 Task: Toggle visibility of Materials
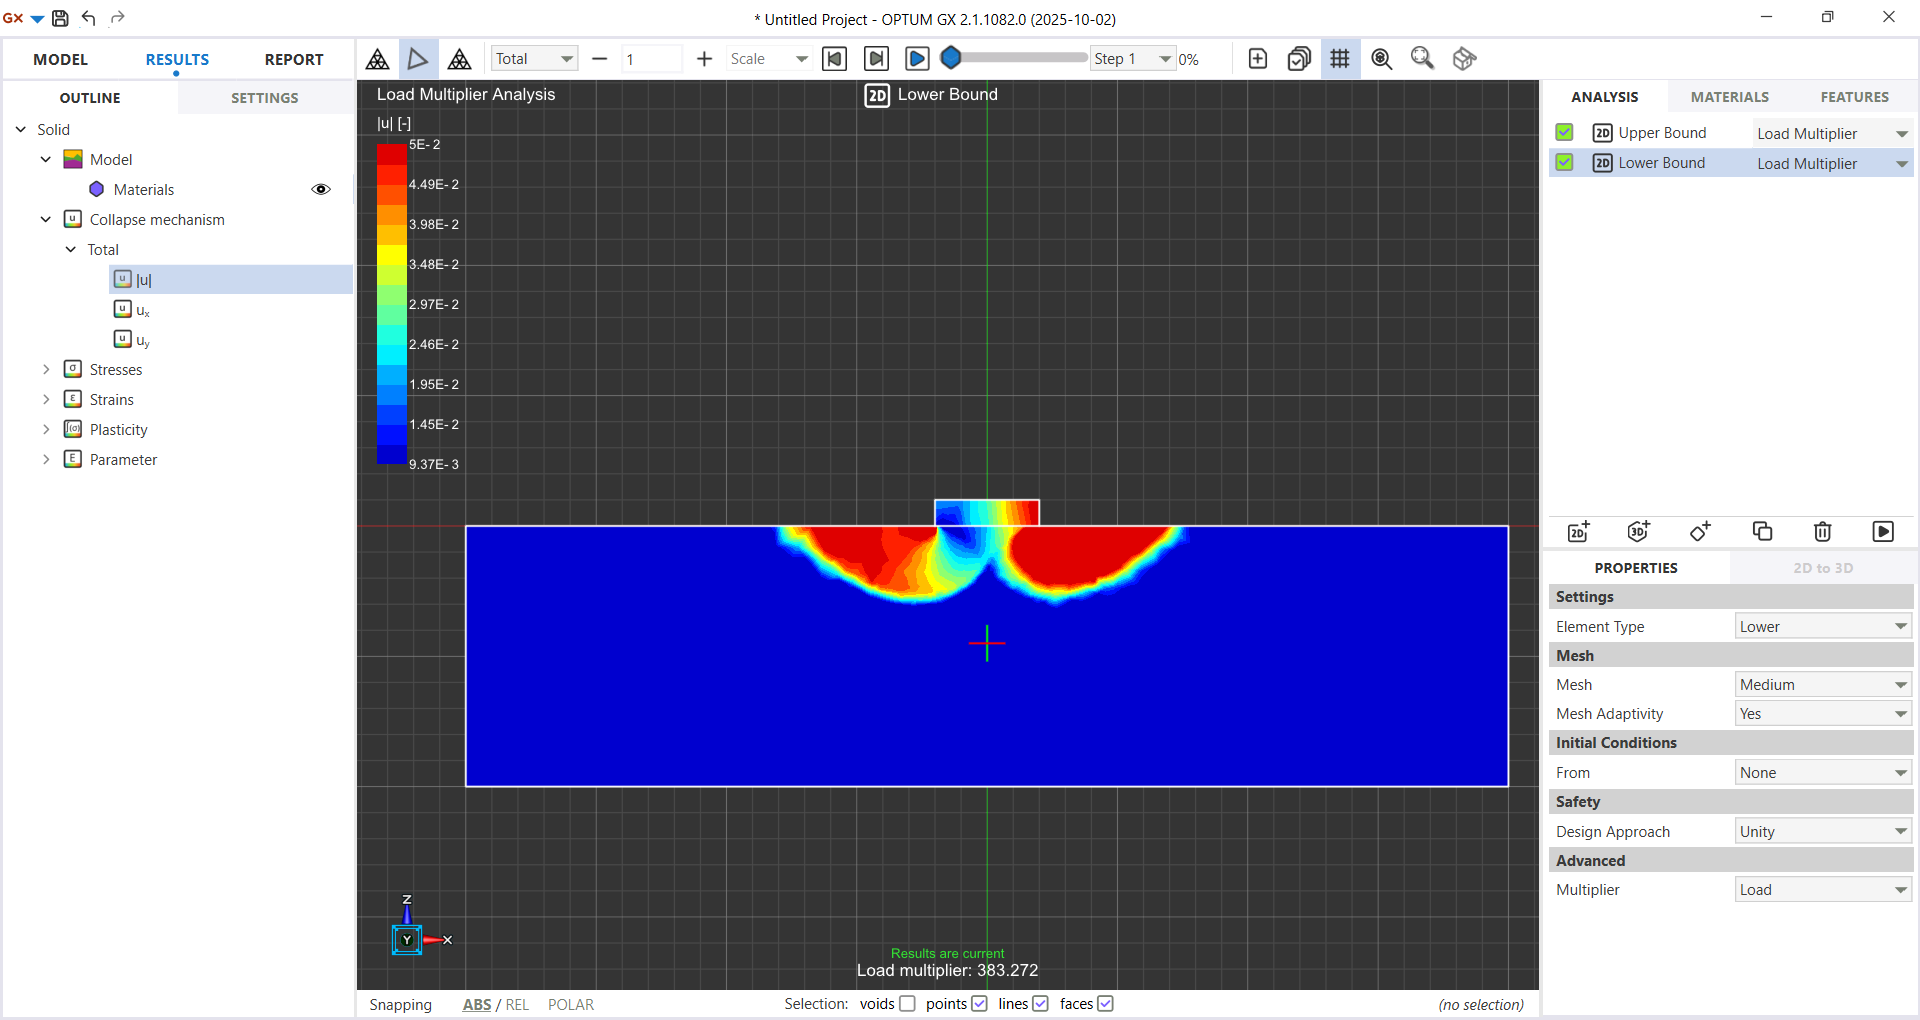[321, 189]
